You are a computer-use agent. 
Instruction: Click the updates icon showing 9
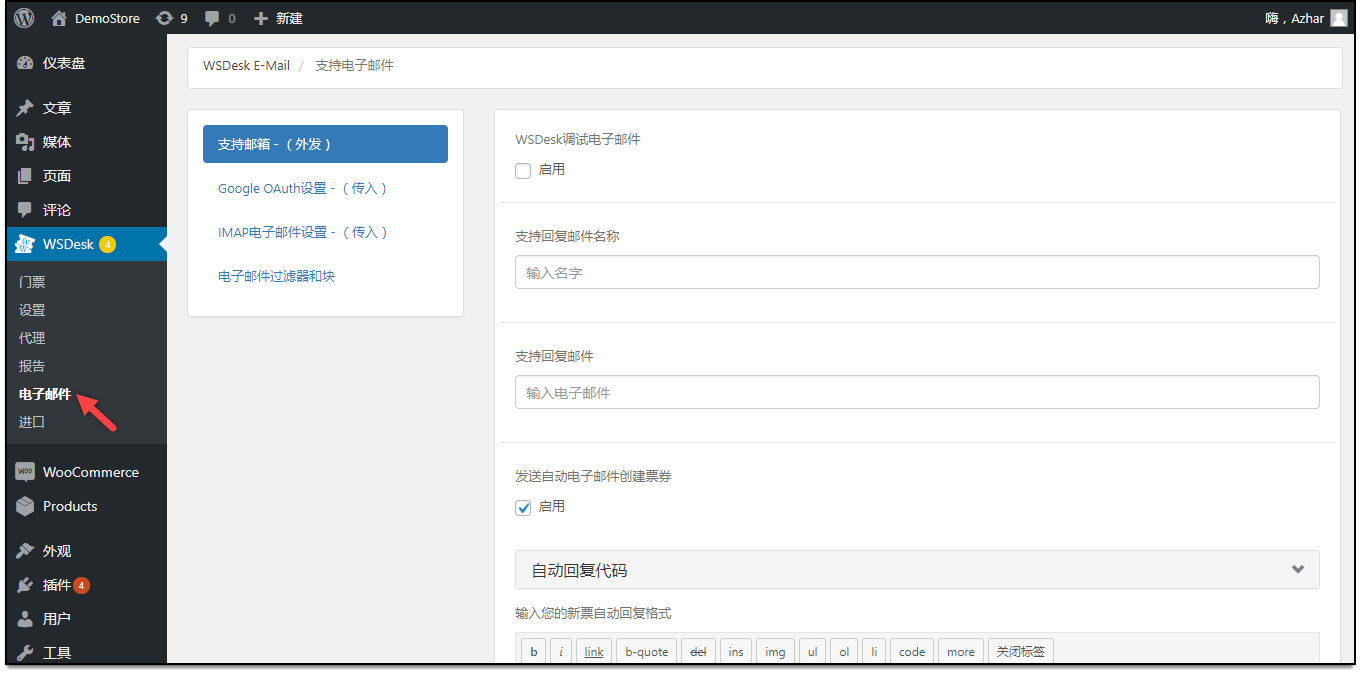(164, 18)
